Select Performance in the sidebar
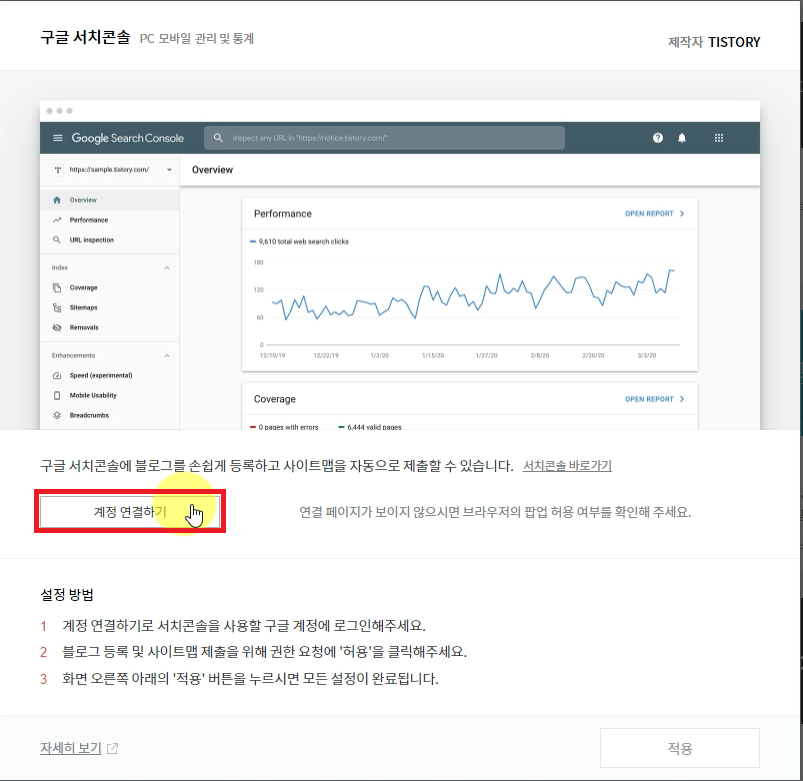 (110, 220)
